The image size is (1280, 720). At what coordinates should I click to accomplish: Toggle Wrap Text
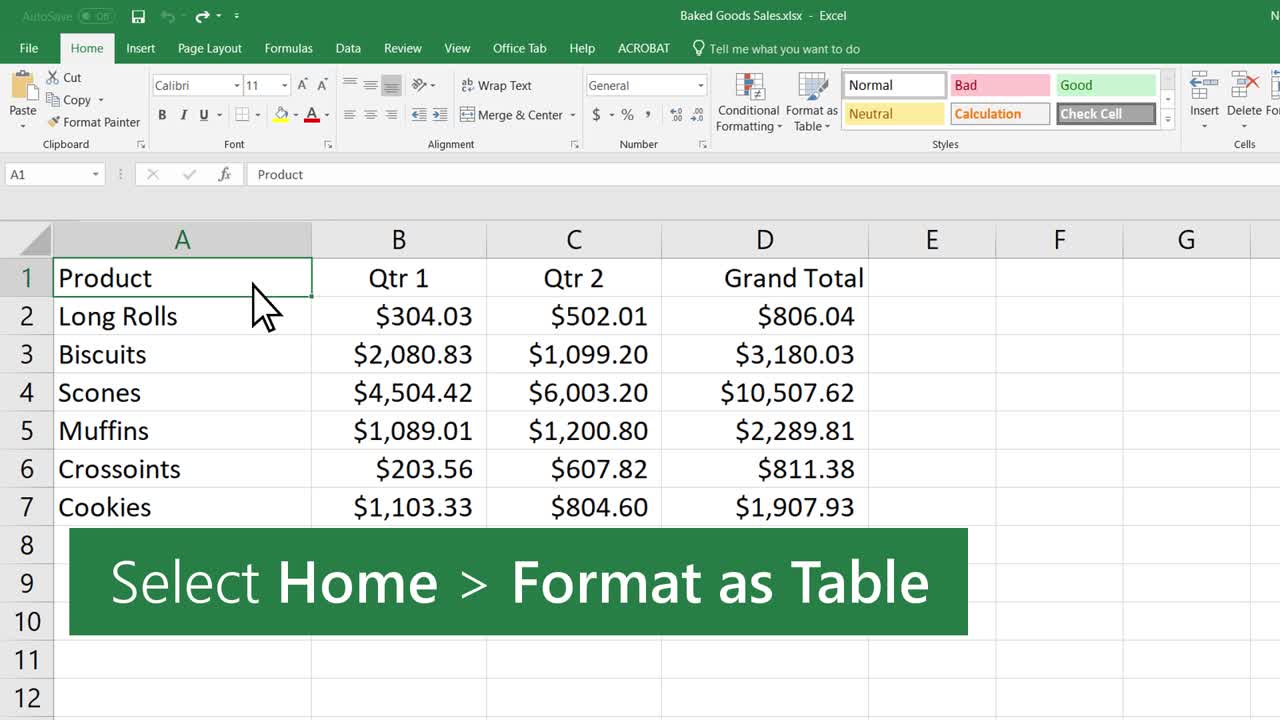[x=496, y=85]
